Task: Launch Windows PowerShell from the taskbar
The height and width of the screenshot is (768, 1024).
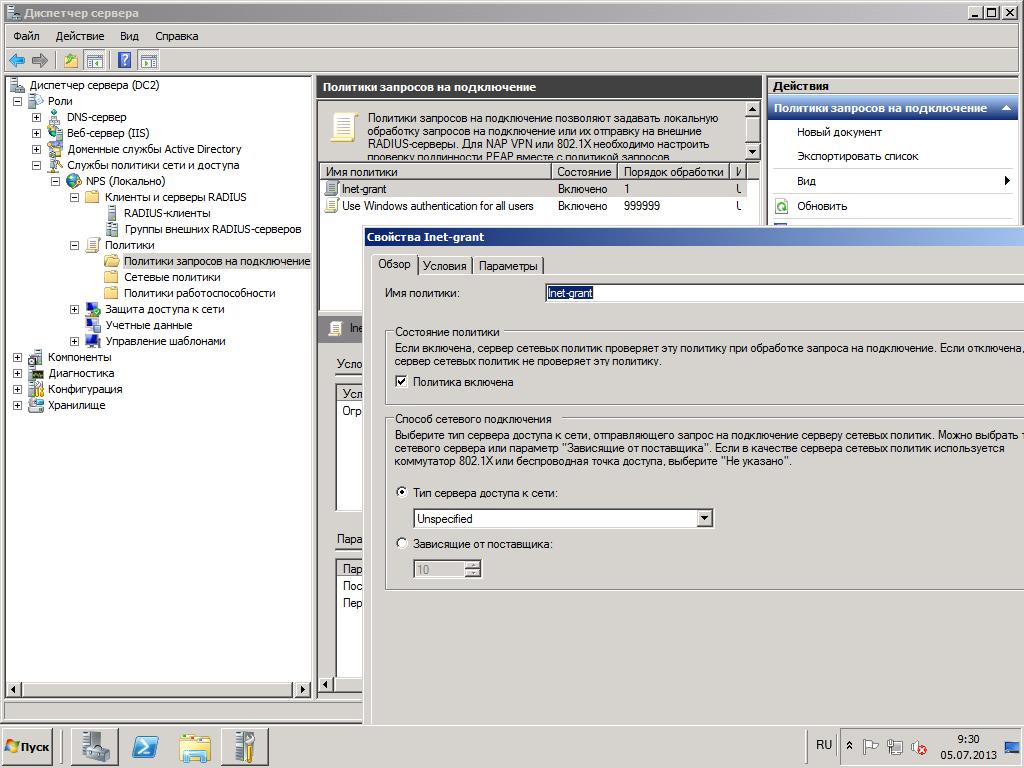Action: point(146,746)
